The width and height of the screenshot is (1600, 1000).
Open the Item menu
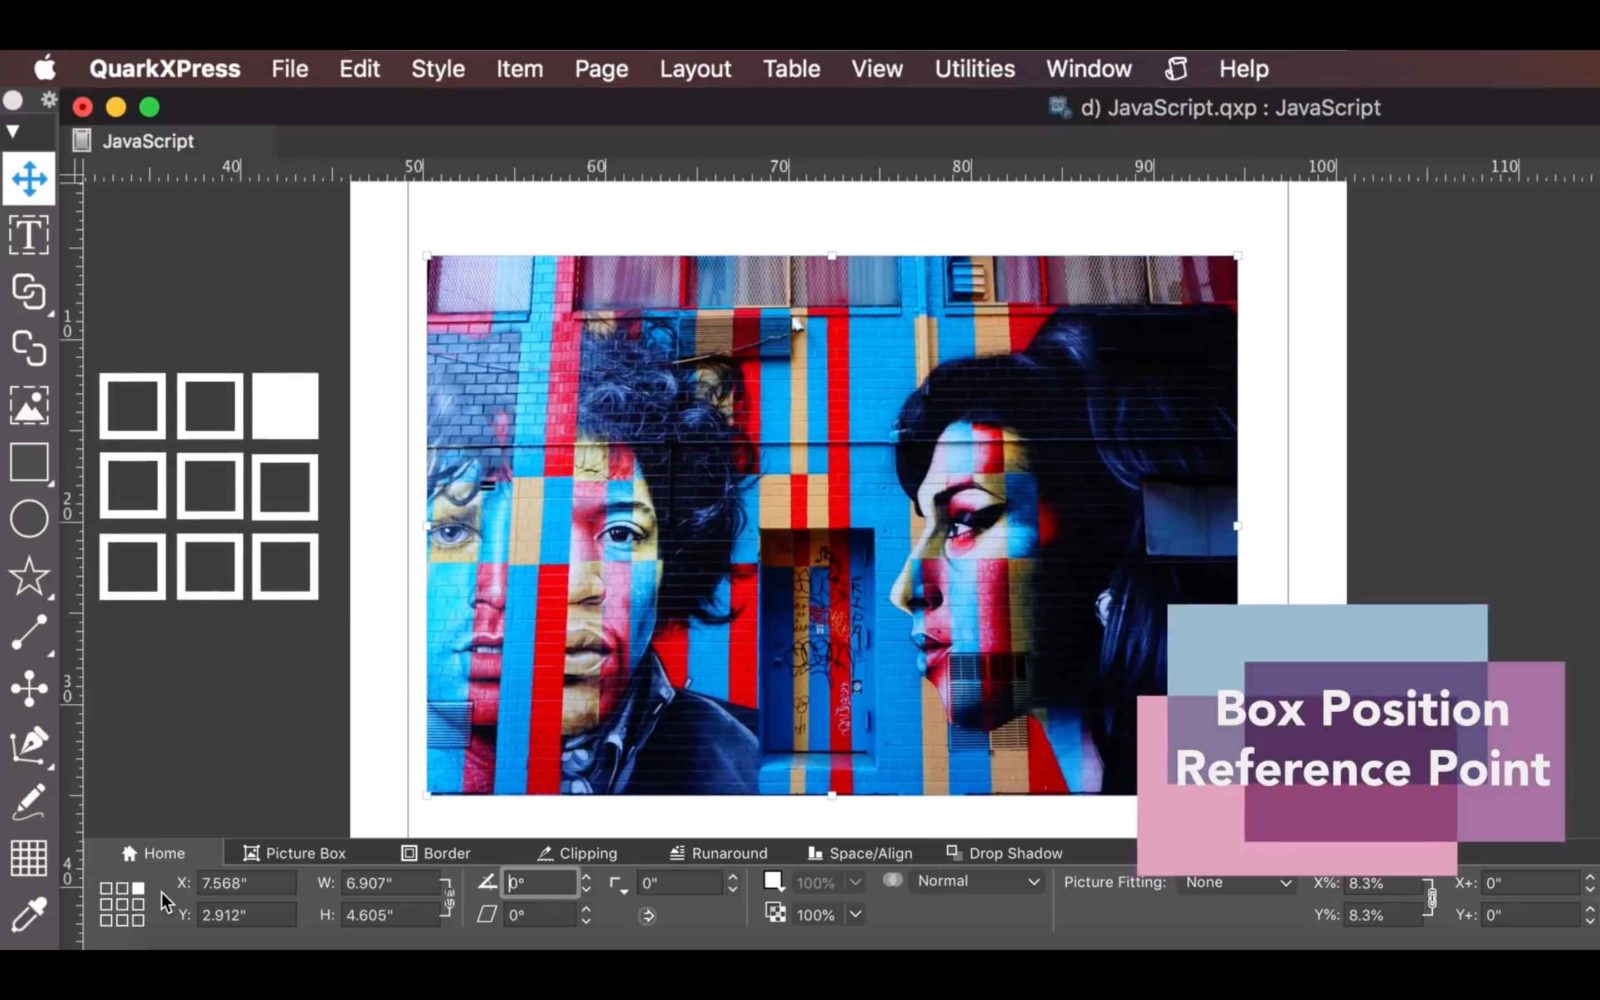point(519,69)
